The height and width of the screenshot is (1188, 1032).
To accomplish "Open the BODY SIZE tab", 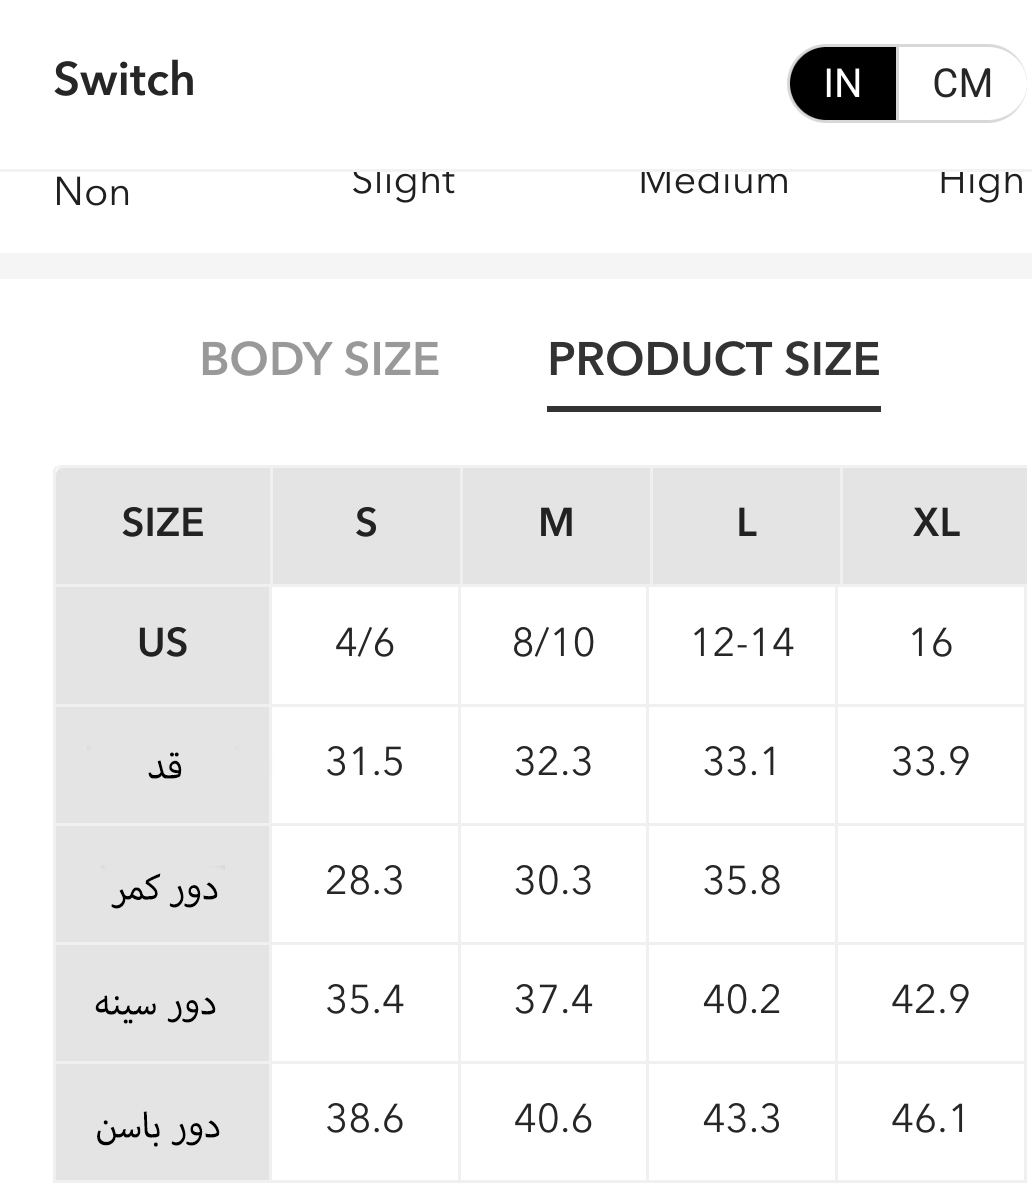I will (x=320, y=359).
